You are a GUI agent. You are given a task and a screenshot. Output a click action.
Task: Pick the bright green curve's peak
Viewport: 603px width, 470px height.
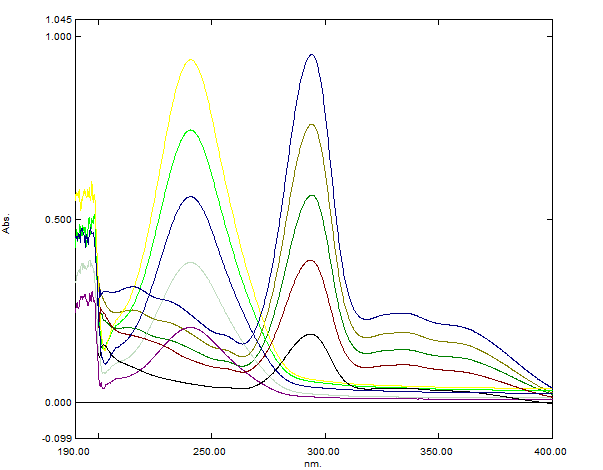pos(190,130)
